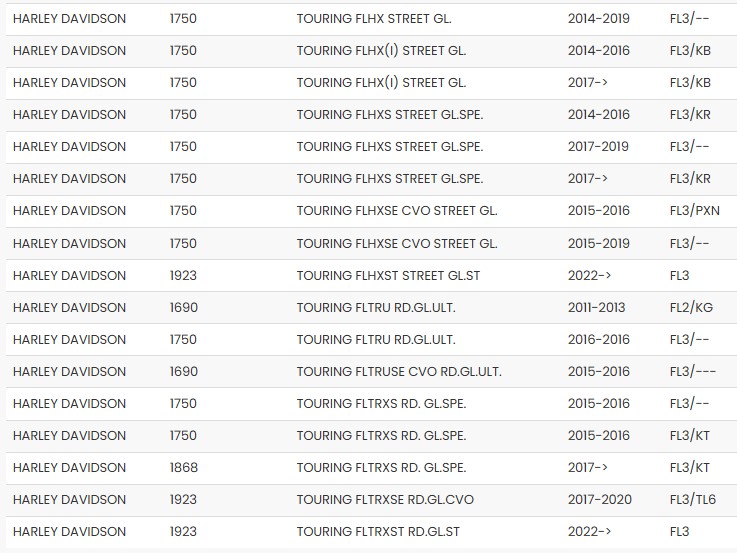Select the FL2/KG frame code
Viewport: 737px width, 553px height.
690,307
